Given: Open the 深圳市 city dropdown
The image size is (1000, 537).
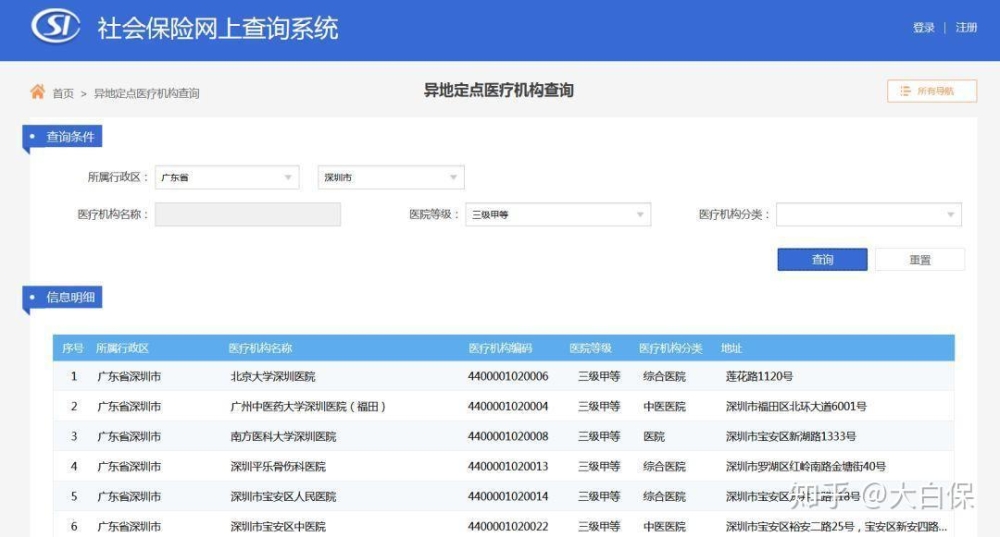Looking at the screenshot, I should 391,177.
